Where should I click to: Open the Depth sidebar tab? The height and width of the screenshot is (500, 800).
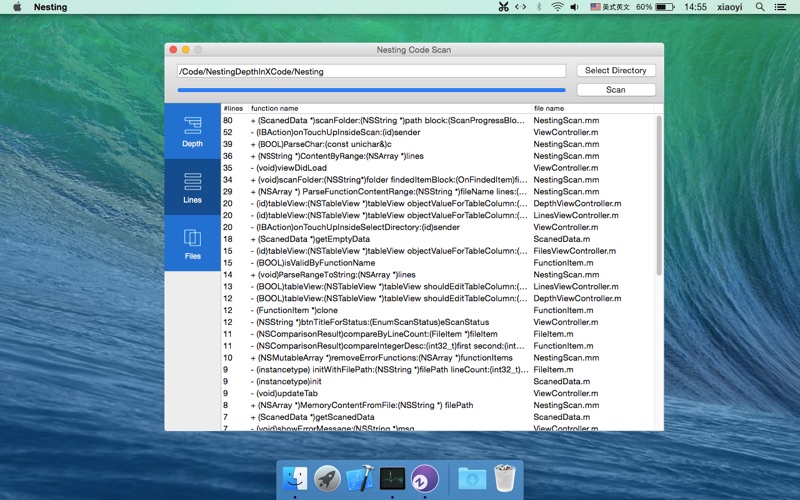192,131
